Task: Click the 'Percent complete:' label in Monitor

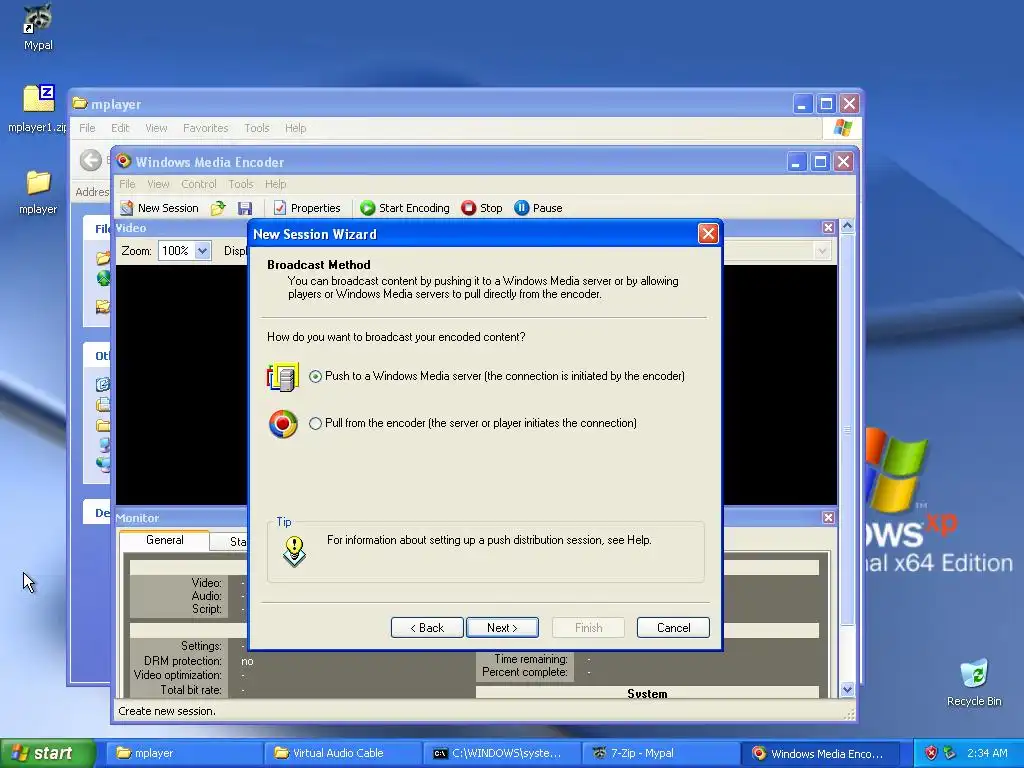Action: (525, 672)
